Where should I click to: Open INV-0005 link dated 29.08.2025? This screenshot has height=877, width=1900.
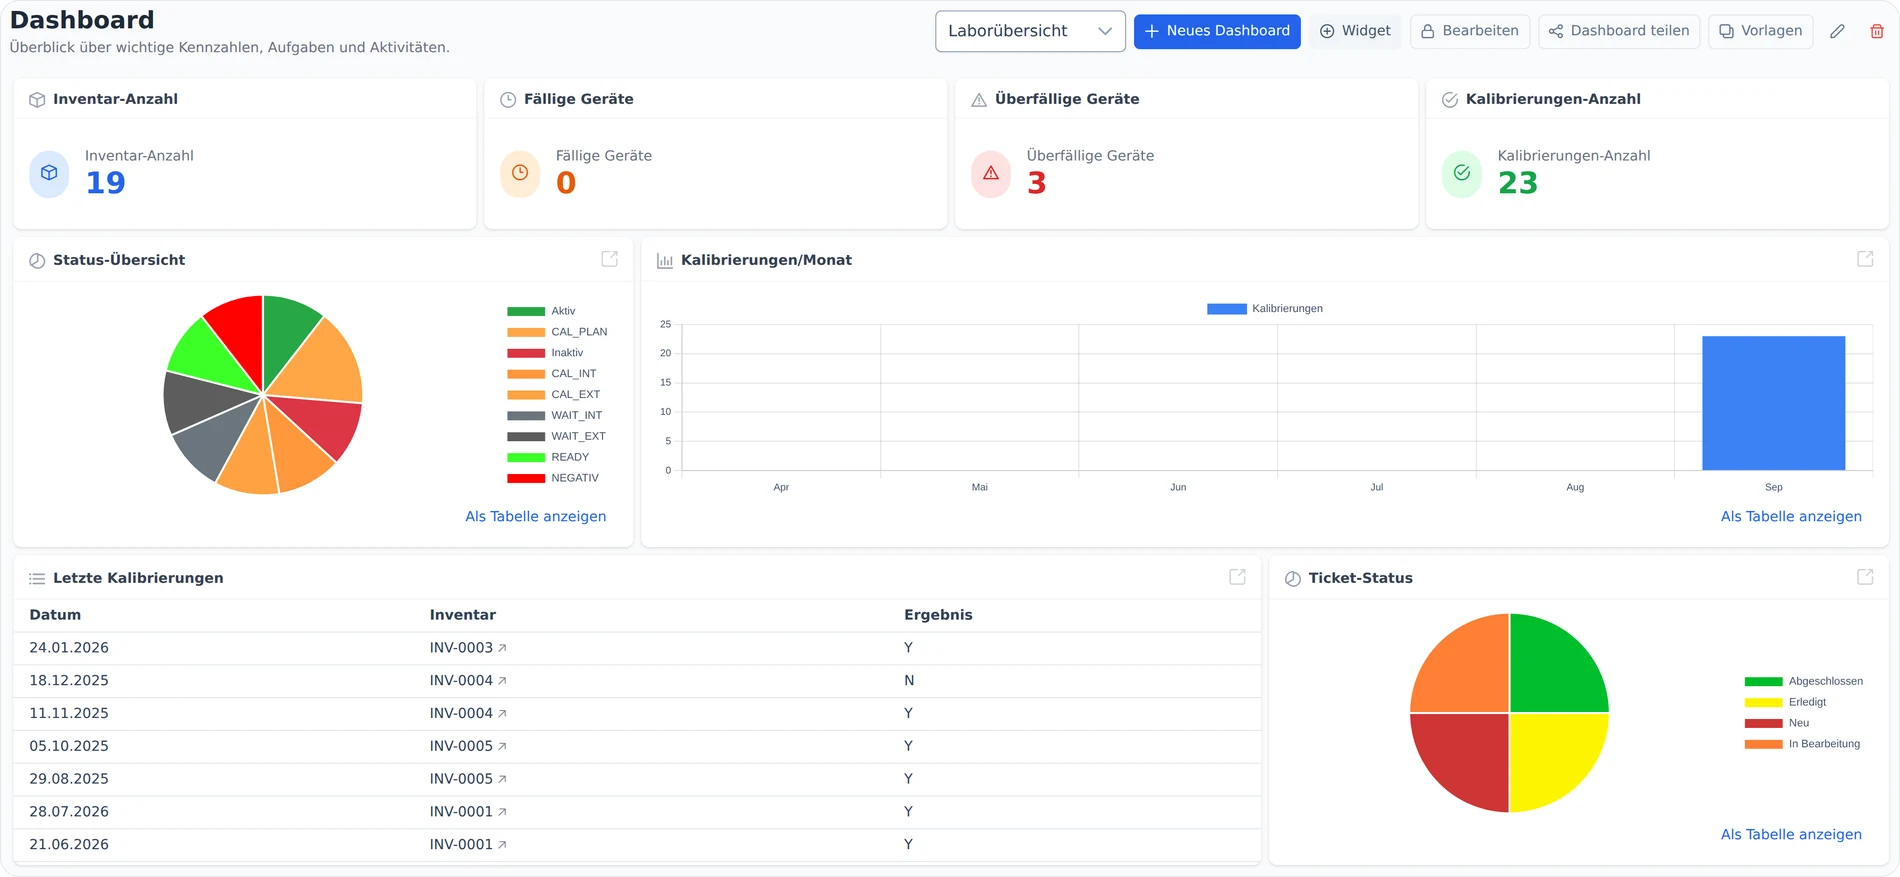(x=468, y=779)
